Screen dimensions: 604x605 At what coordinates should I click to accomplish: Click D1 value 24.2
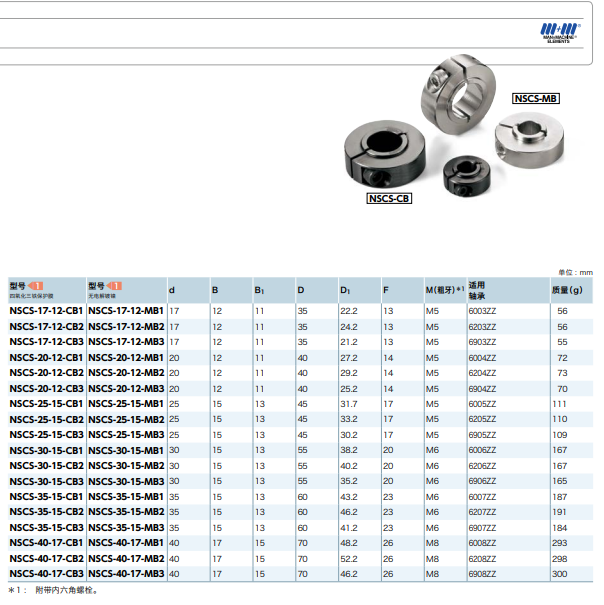[x=349, y=327]
